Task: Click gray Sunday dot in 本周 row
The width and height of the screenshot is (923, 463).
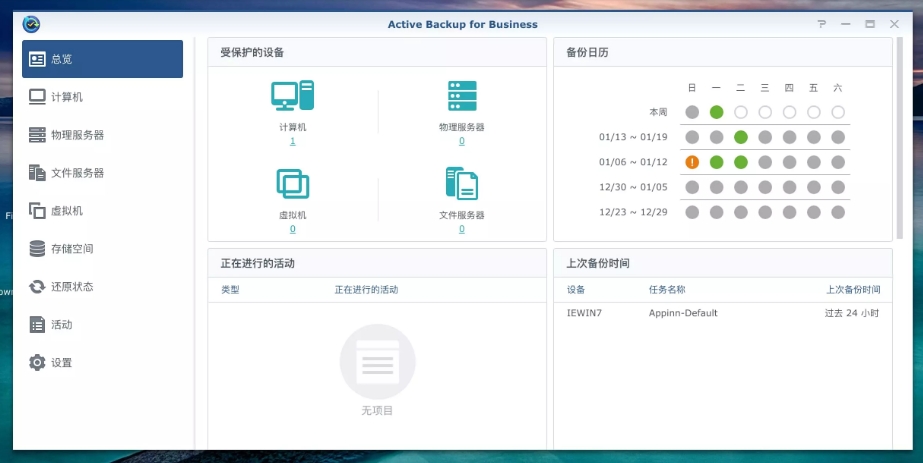Action: [692, 112]
